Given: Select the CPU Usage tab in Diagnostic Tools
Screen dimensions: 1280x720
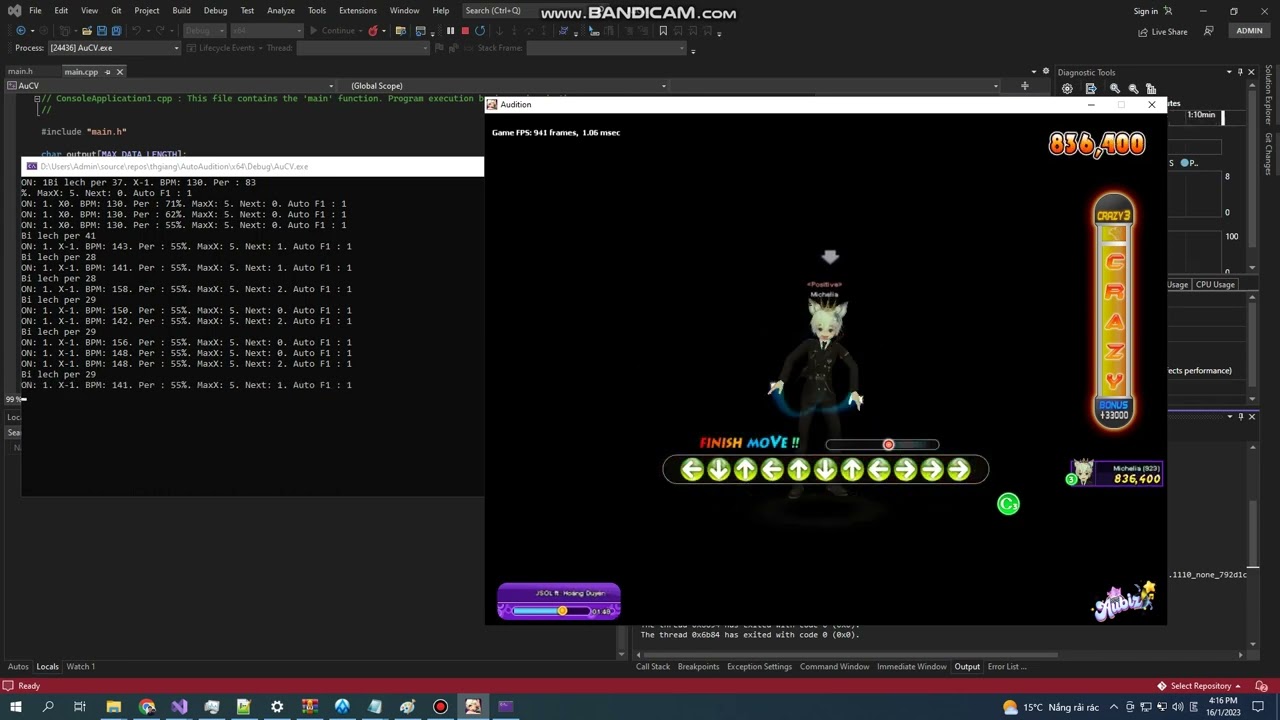Looking at the screenshot, I should coord(1215,285).
